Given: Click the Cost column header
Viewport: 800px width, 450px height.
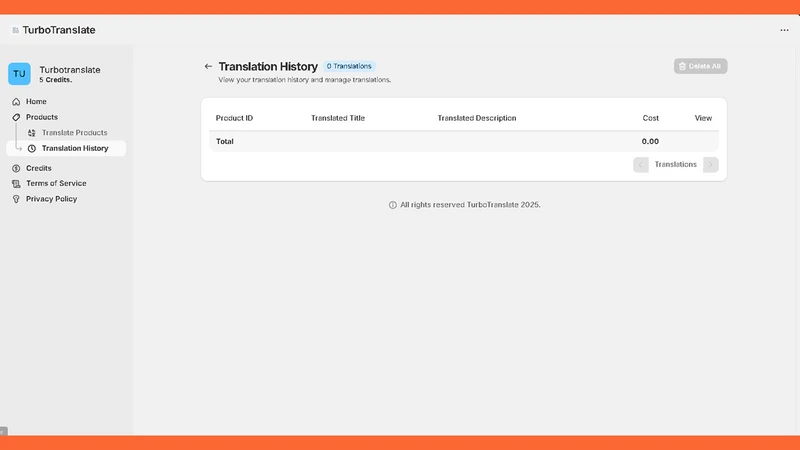Looking at the screenshot, I should tap(651, 118).
